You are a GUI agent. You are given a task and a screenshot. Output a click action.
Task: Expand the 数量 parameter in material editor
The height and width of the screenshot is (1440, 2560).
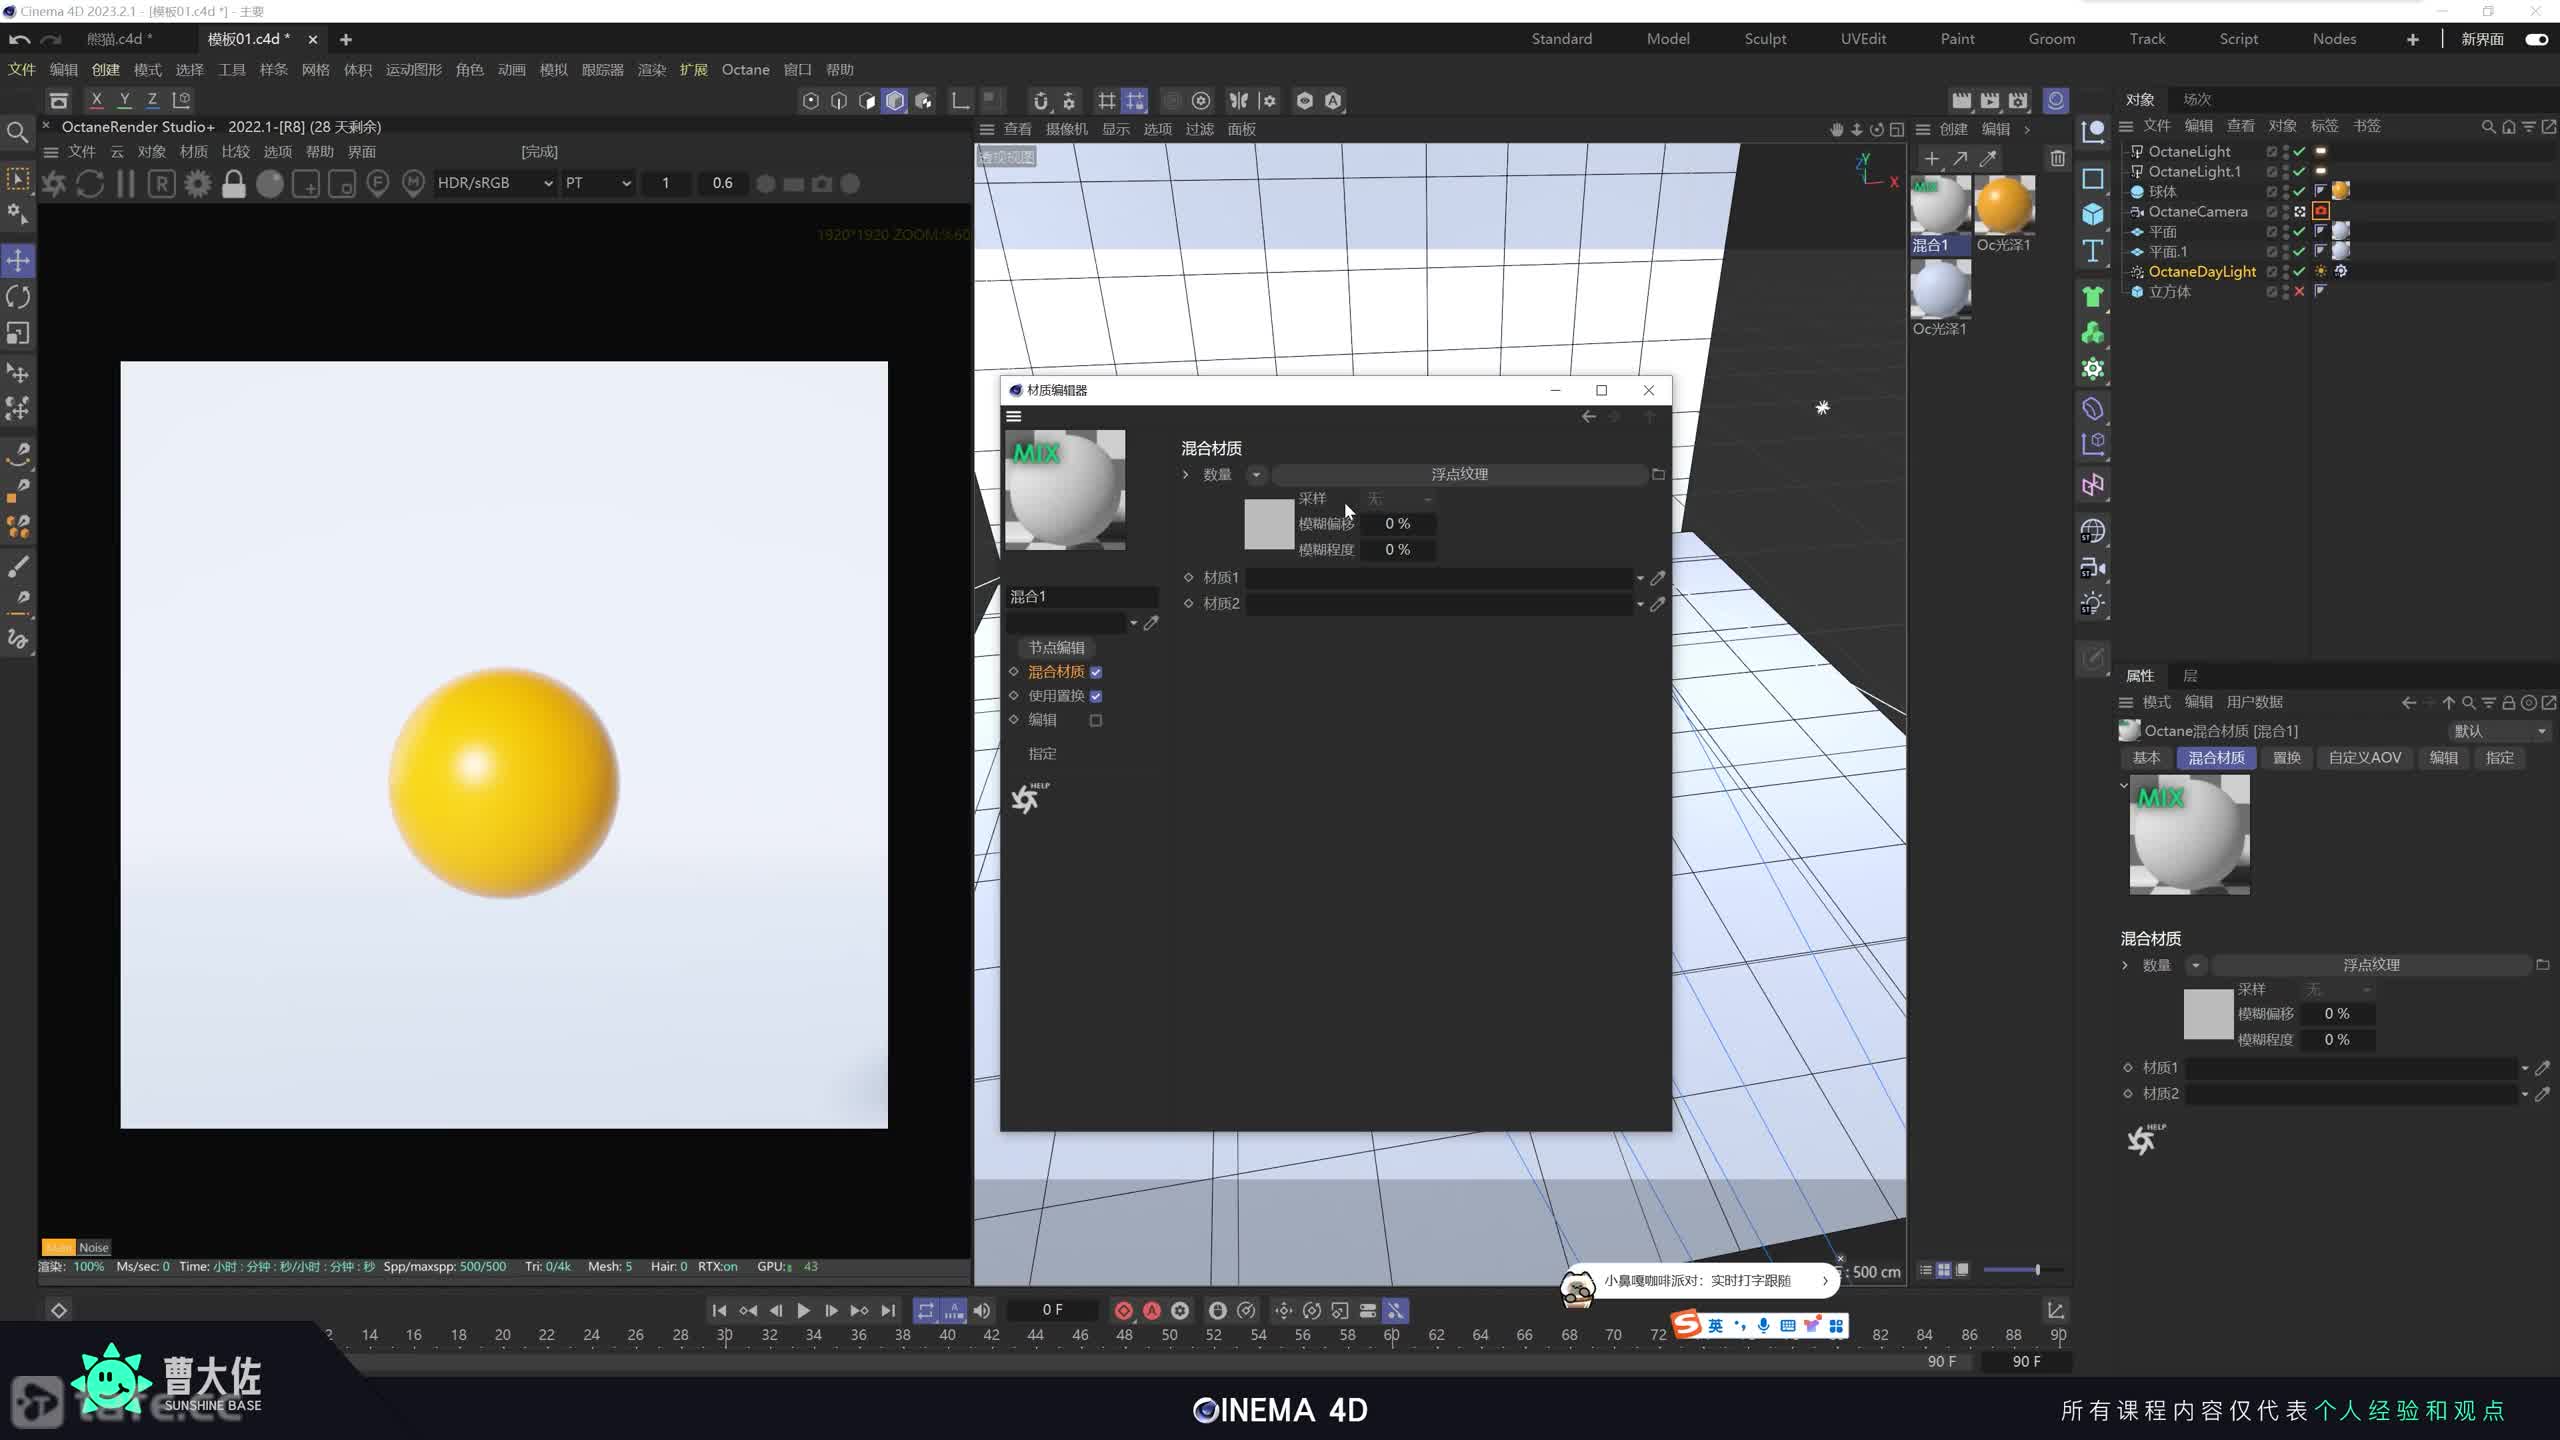[x=1186, y=475]
